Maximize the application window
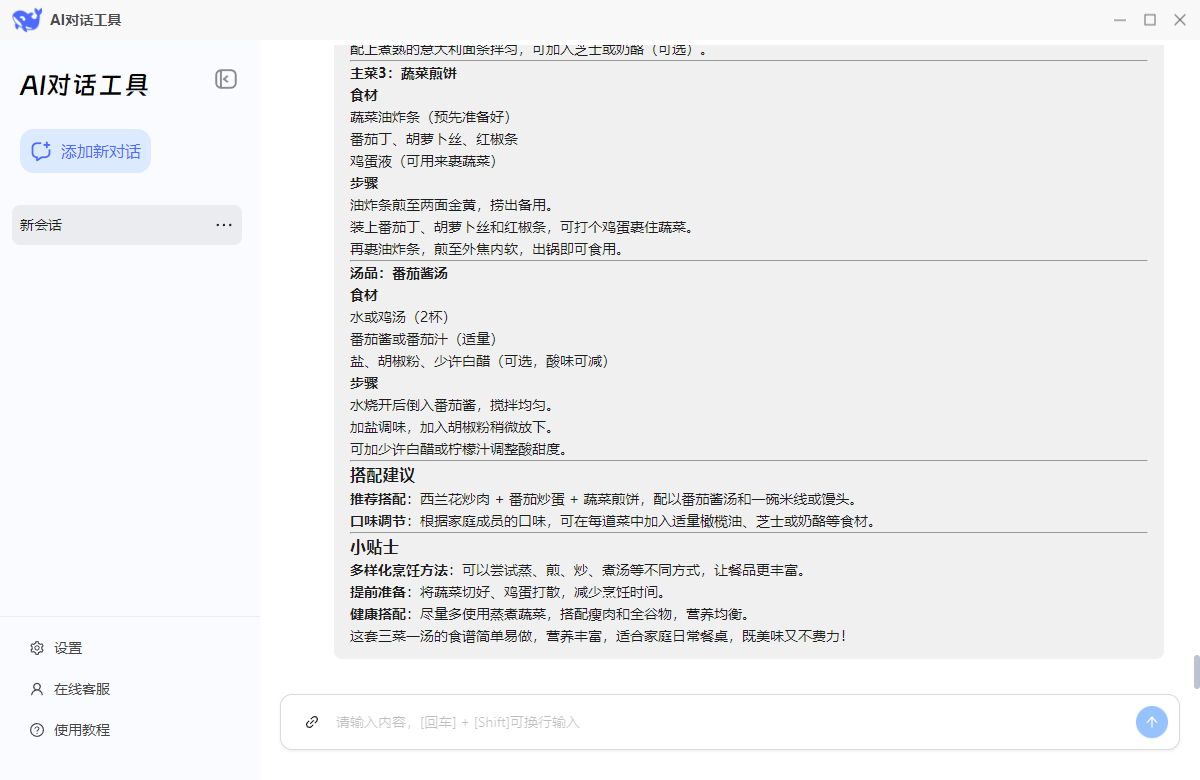This screenshot has width=1200, height=780. pyautogui.click(x=1150, y=19)
